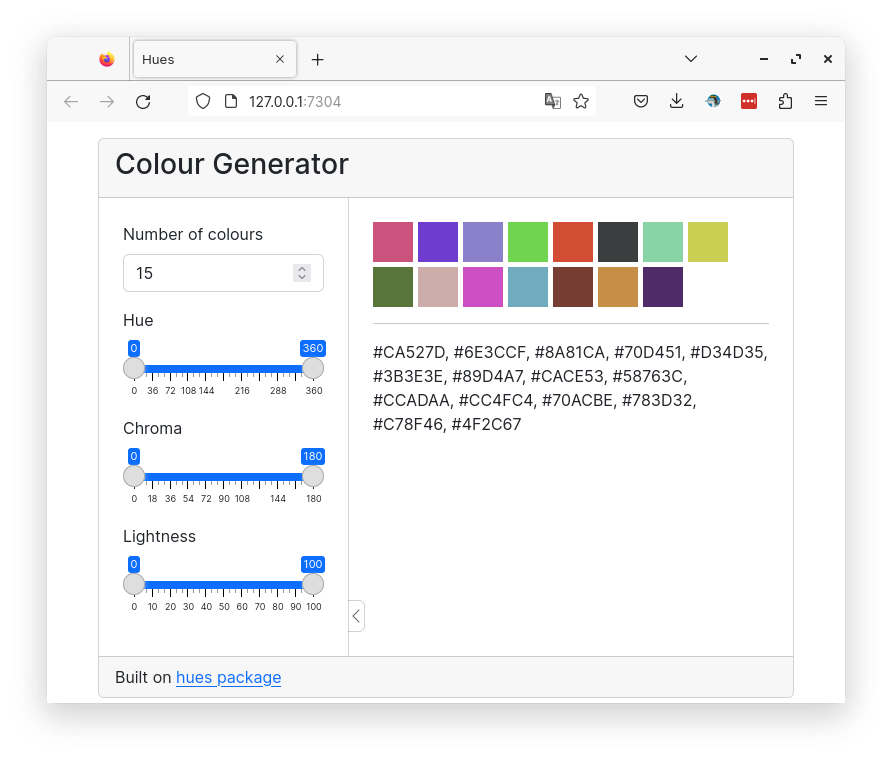Viewport: 892px width, 760px height.
Task: Open the list all tabs dropdown
Action: point(691,59)
